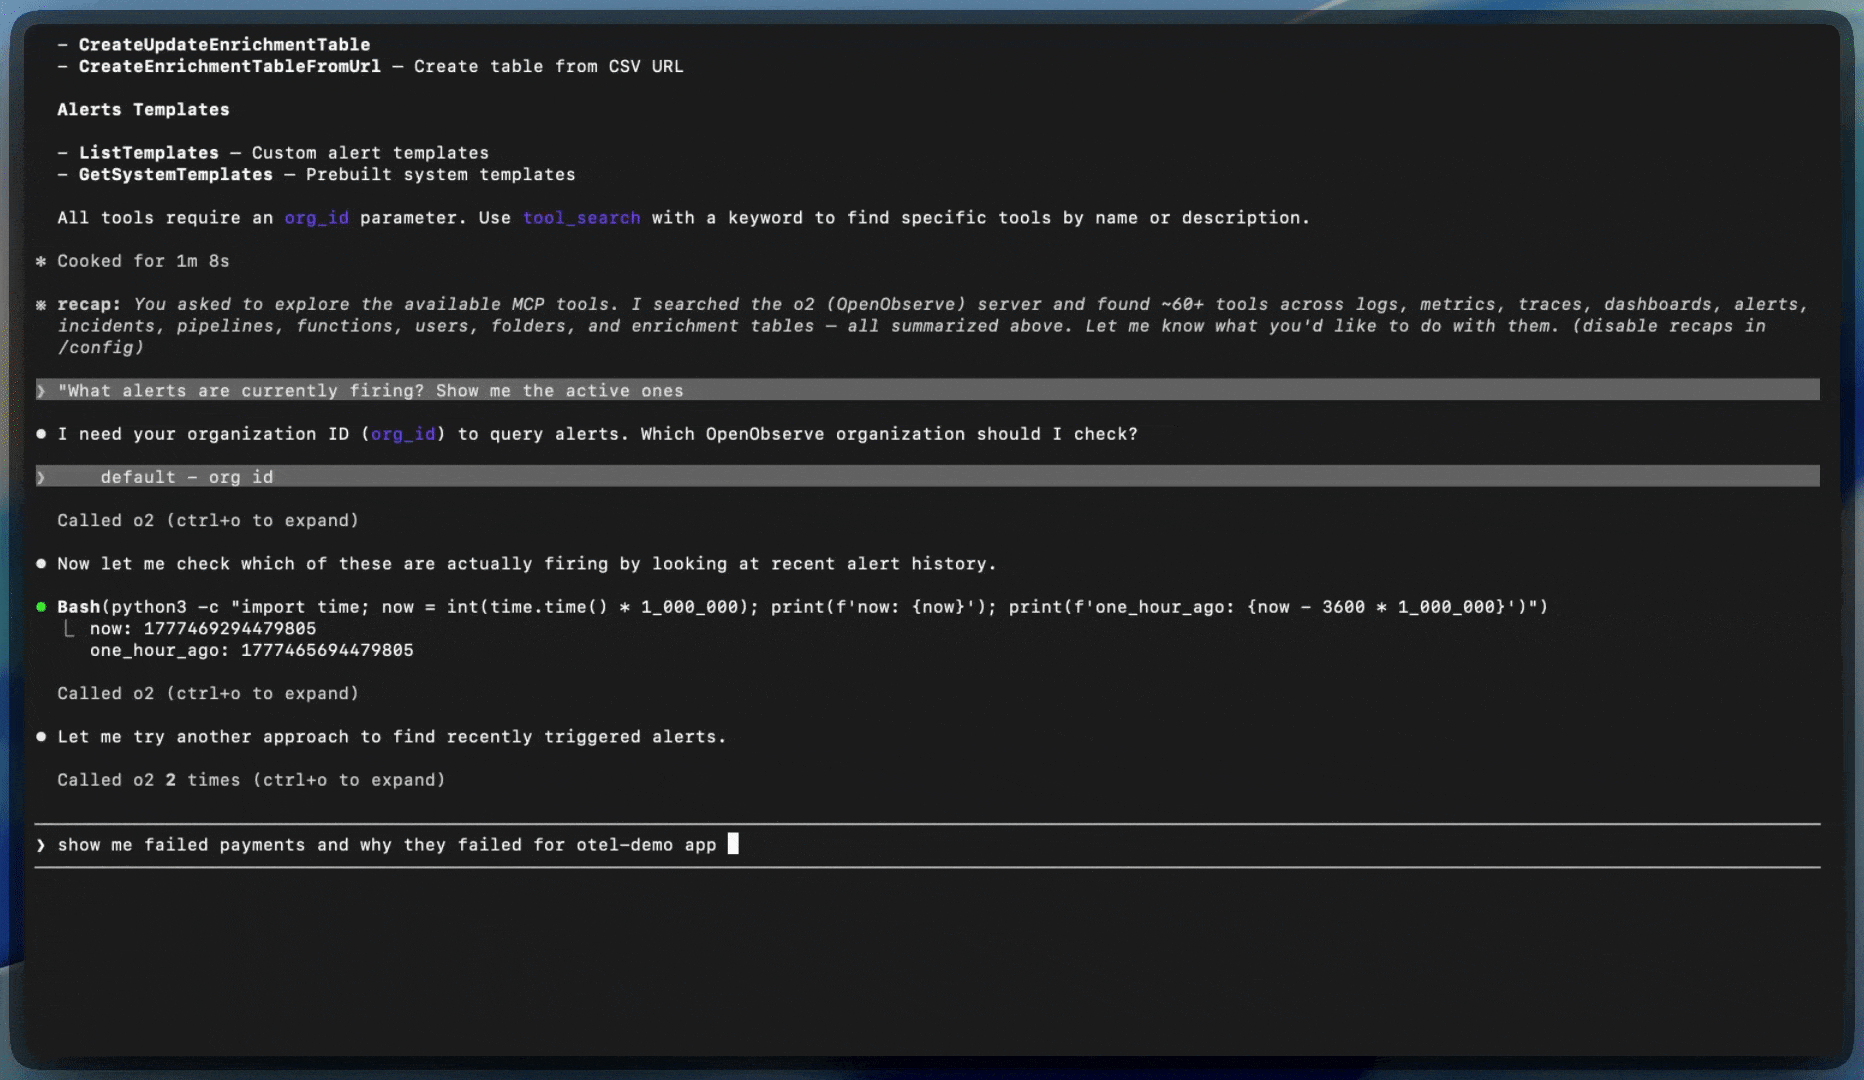Click 'org_id' in 'All tools require an org_id parameter'

tap(317, 218)
